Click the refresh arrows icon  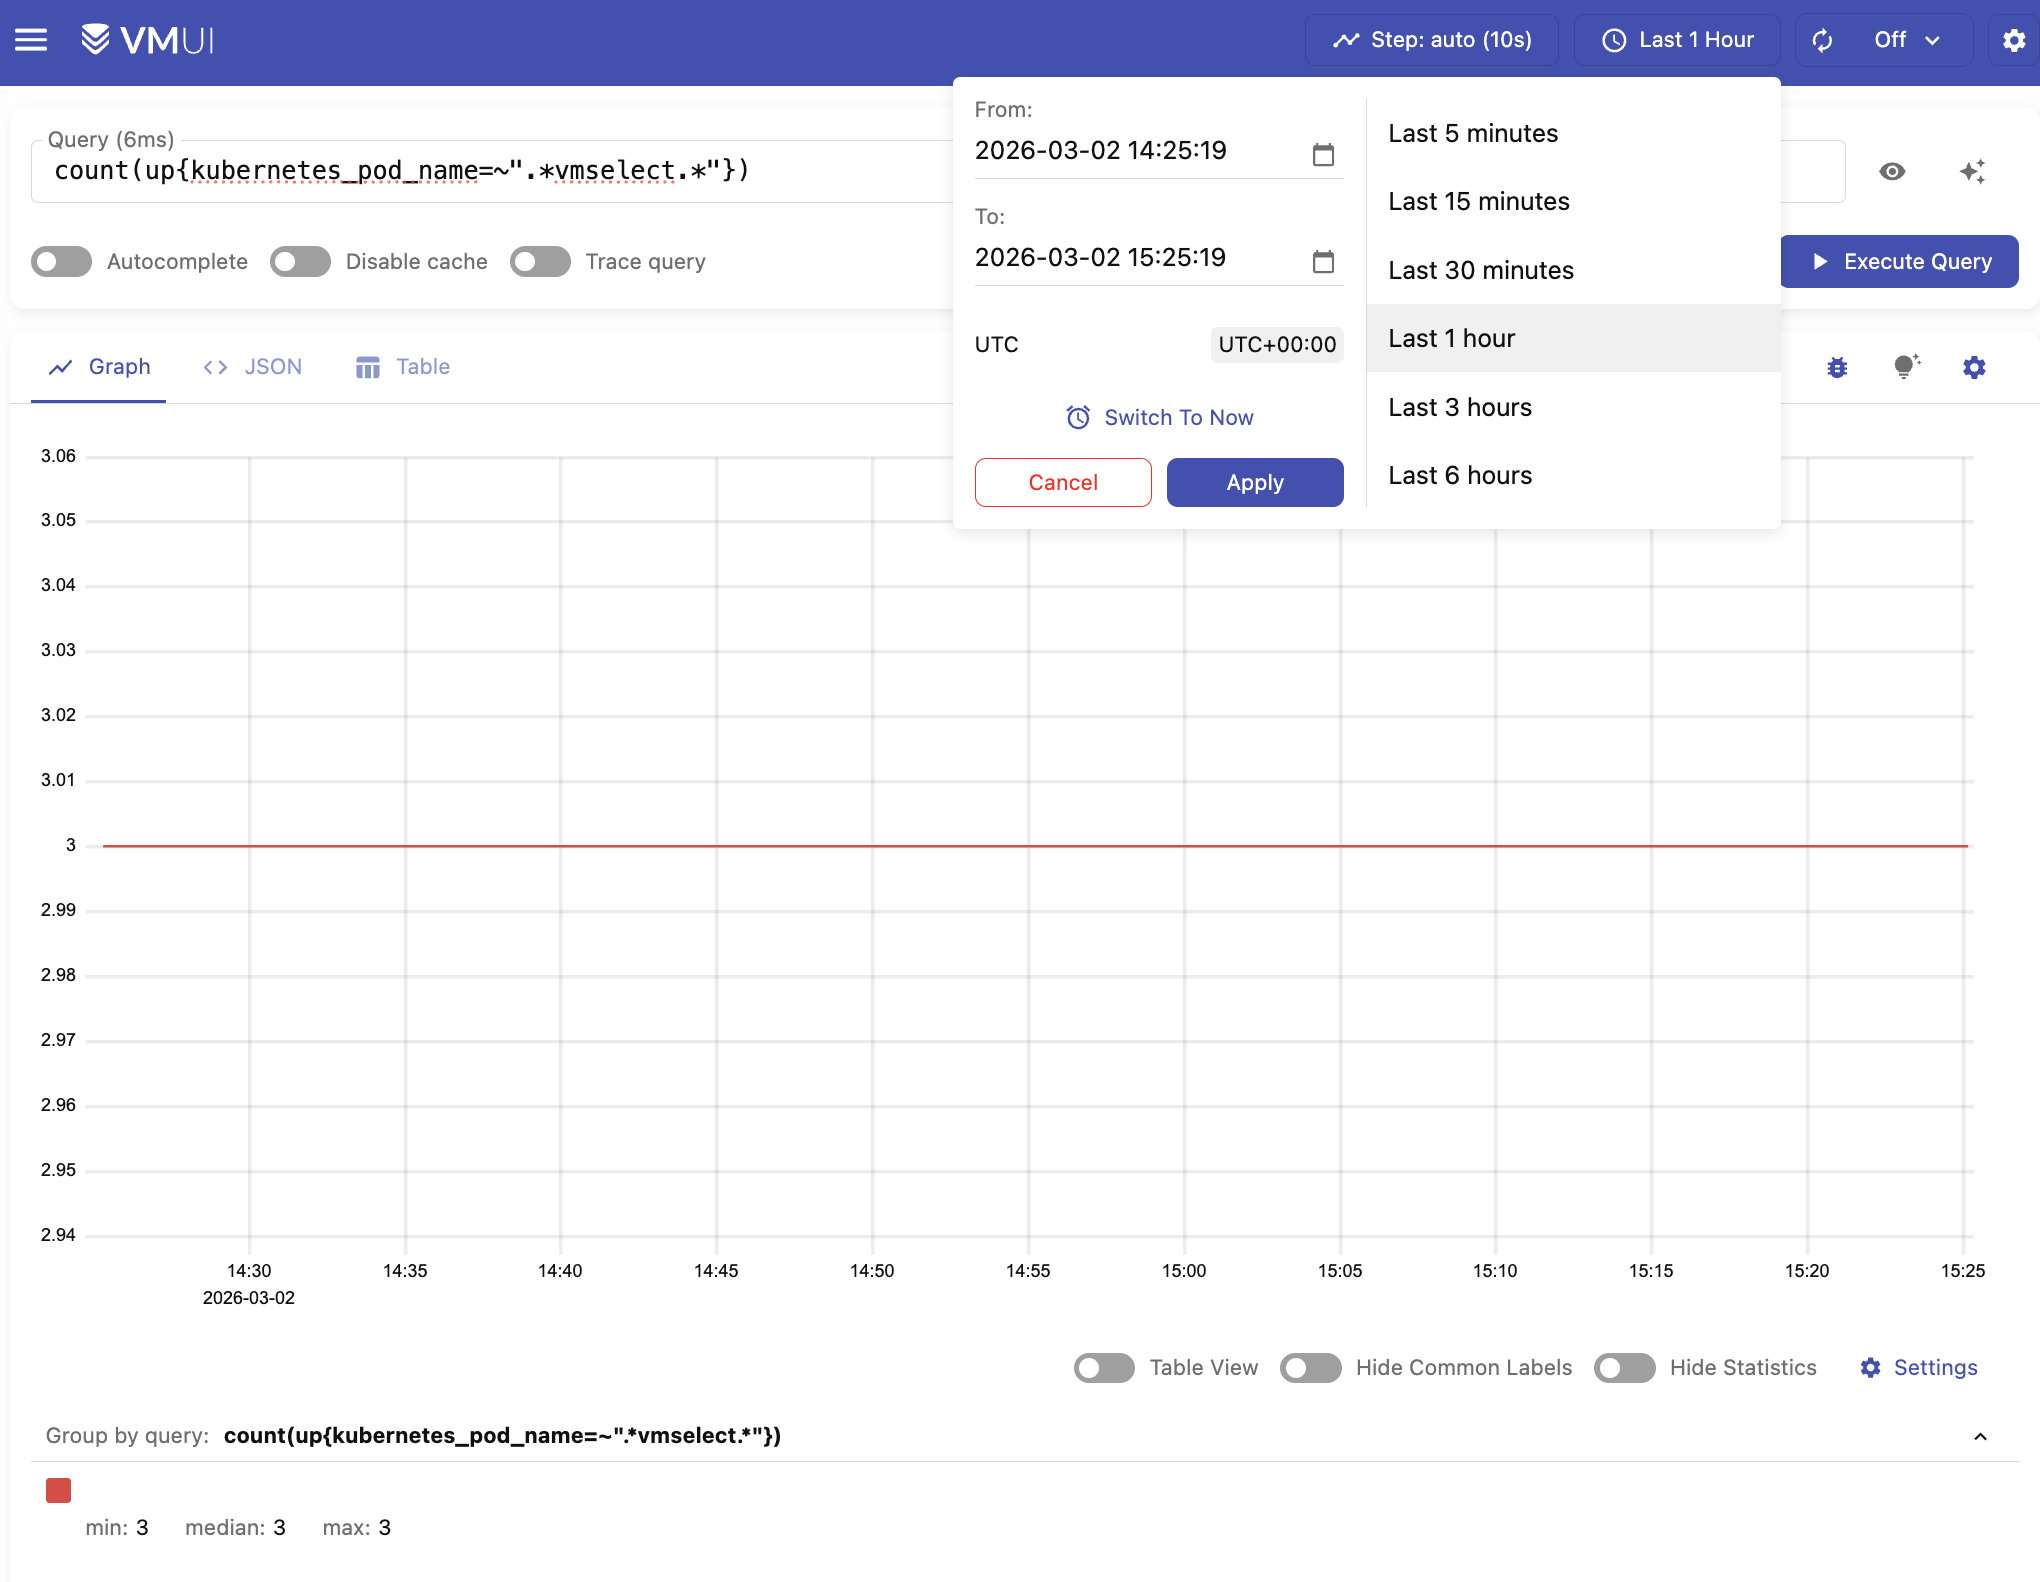pos(1822,40)
